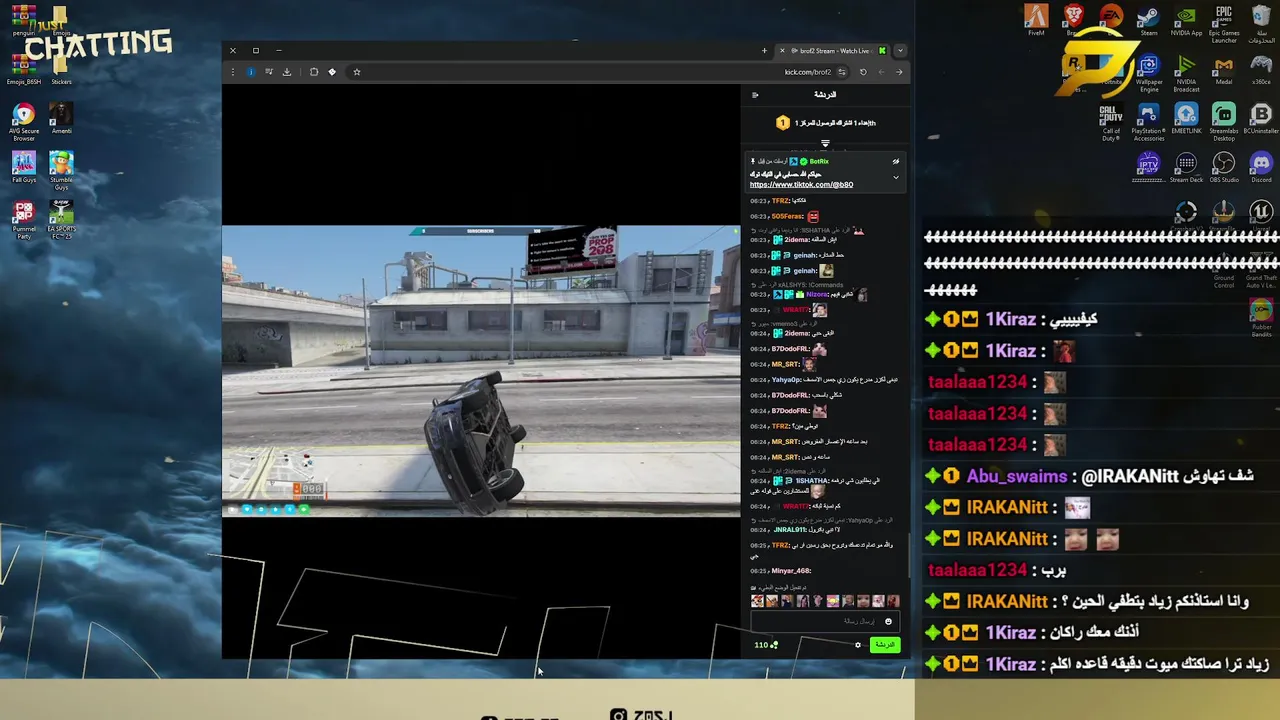Launch Stumble Guys desktop shortcut
Viewport: 1280px width, 720px height.
61,170
